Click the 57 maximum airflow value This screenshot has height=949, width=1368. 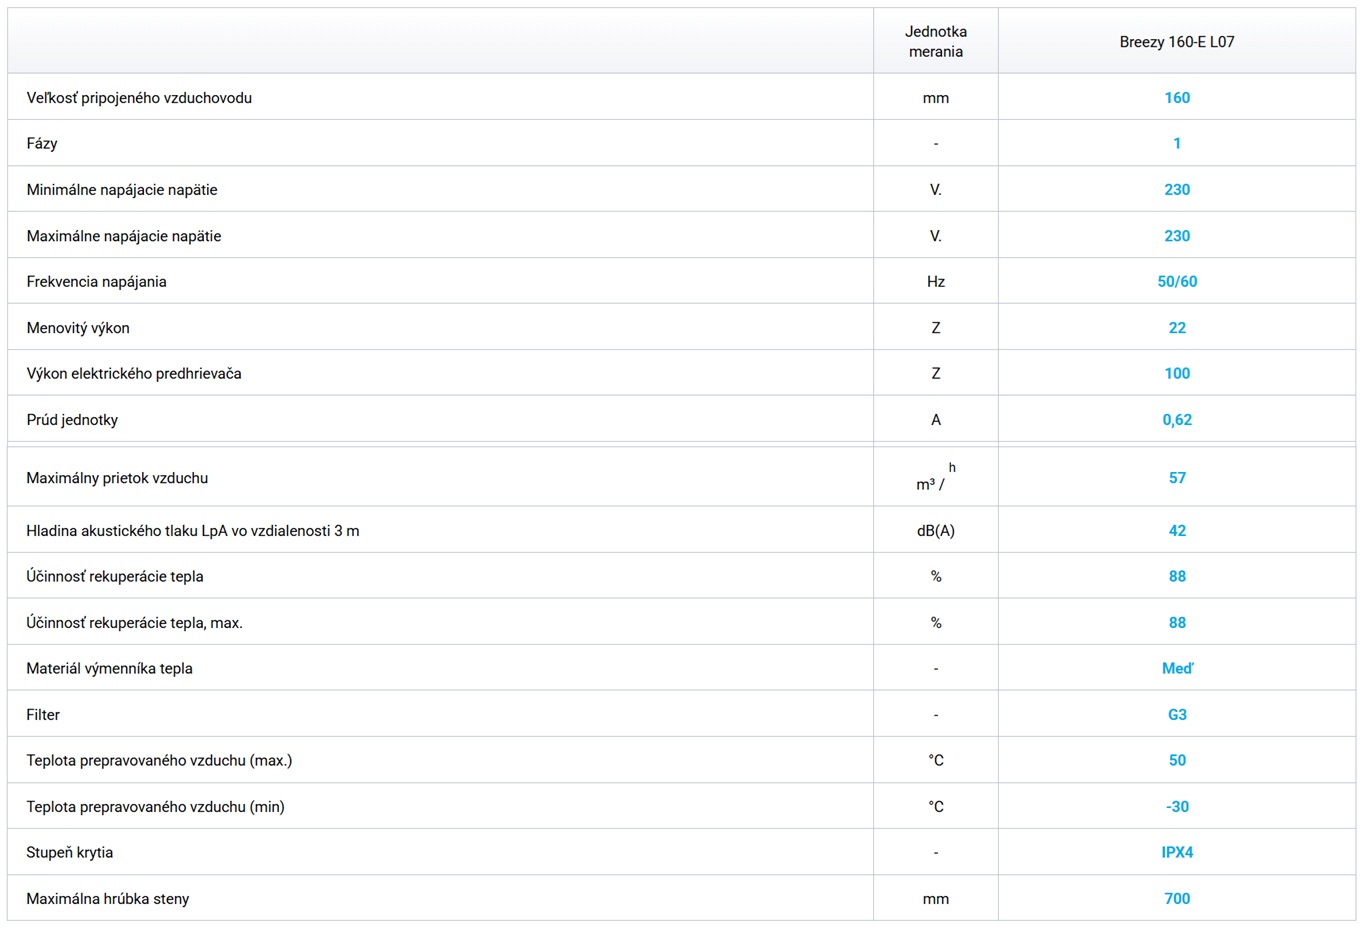tap(1176, 478)
